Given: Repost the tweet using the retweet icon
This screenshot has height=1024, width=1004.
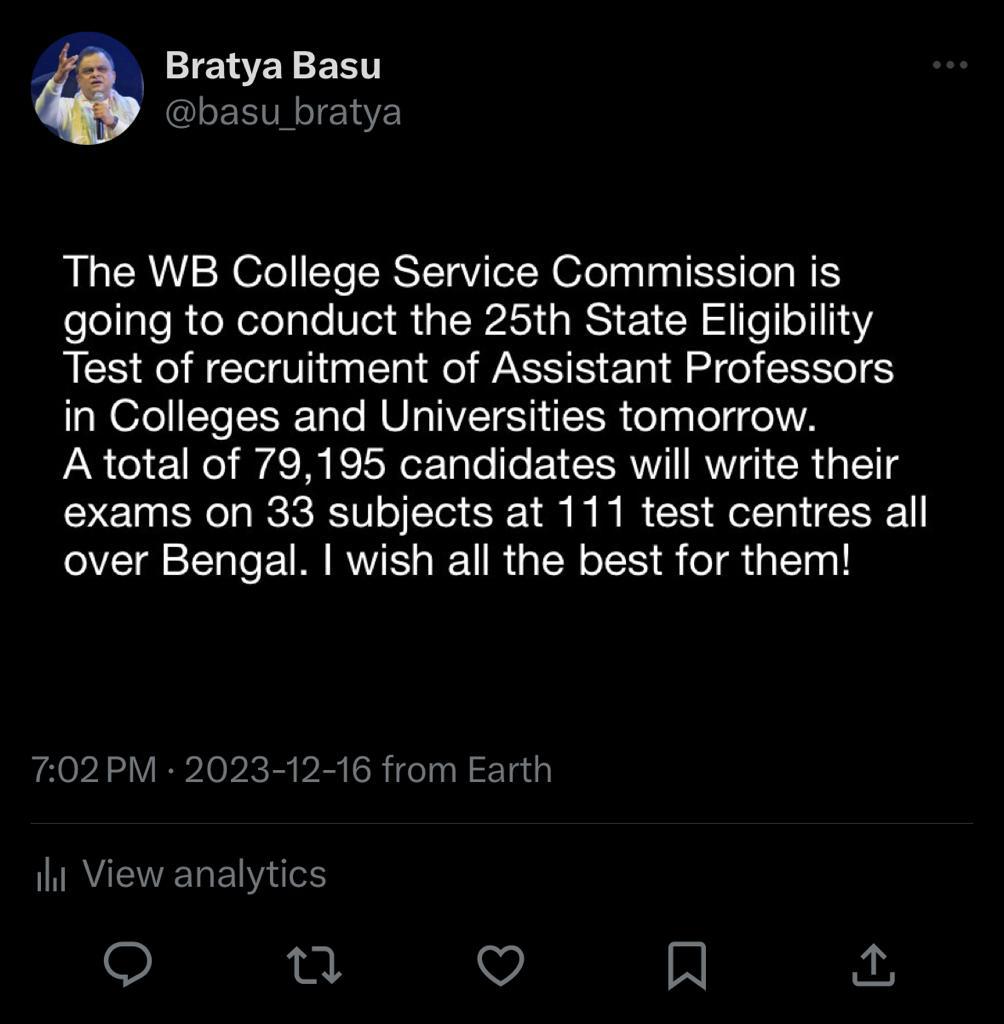Looking at the screenshot, I should point(314,964).
